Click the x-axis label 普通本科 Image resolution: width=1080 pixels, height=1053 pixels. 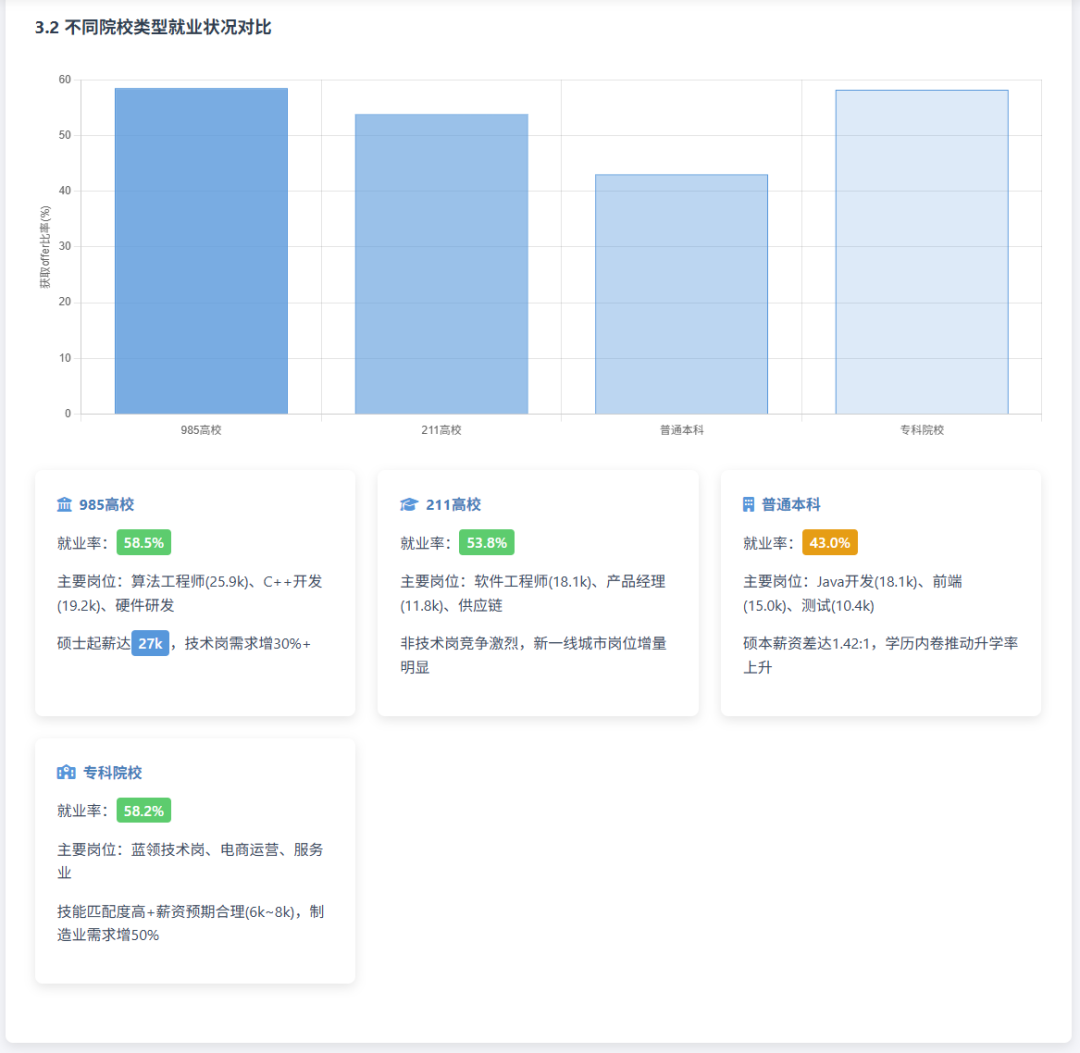pos(682,430)
